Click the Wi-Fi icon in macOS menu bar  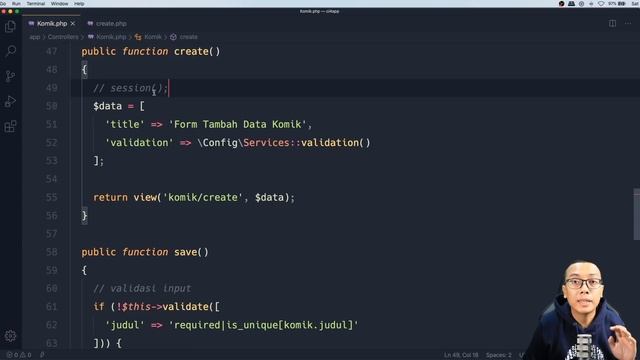[x=601, y=4]
